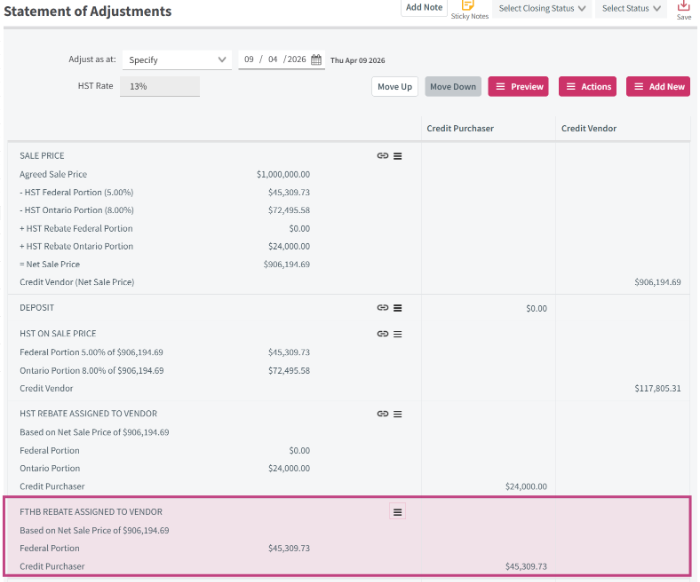
Task: Click link icon for HST REBATE ASSIGNED TO VENDOR
Action: click(383, 414)
